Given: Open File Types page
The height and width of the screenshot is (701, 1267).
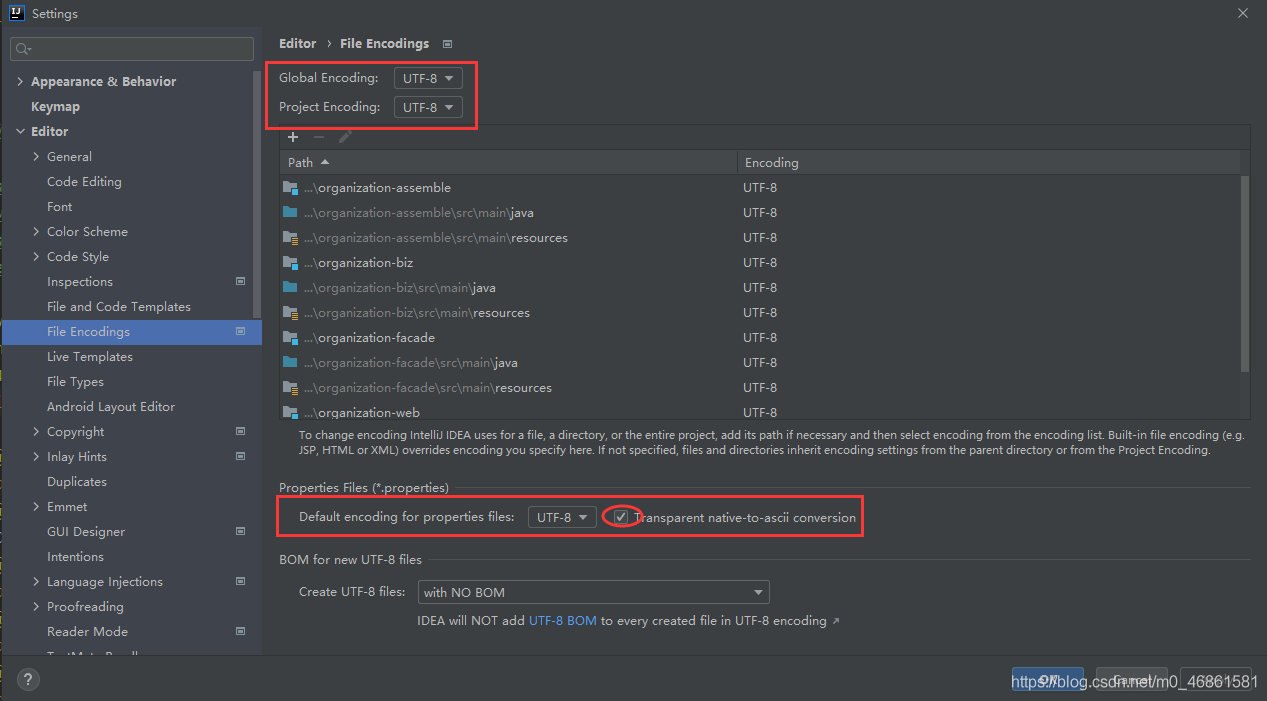Looking at the screenshot, I should pos(75,382).
